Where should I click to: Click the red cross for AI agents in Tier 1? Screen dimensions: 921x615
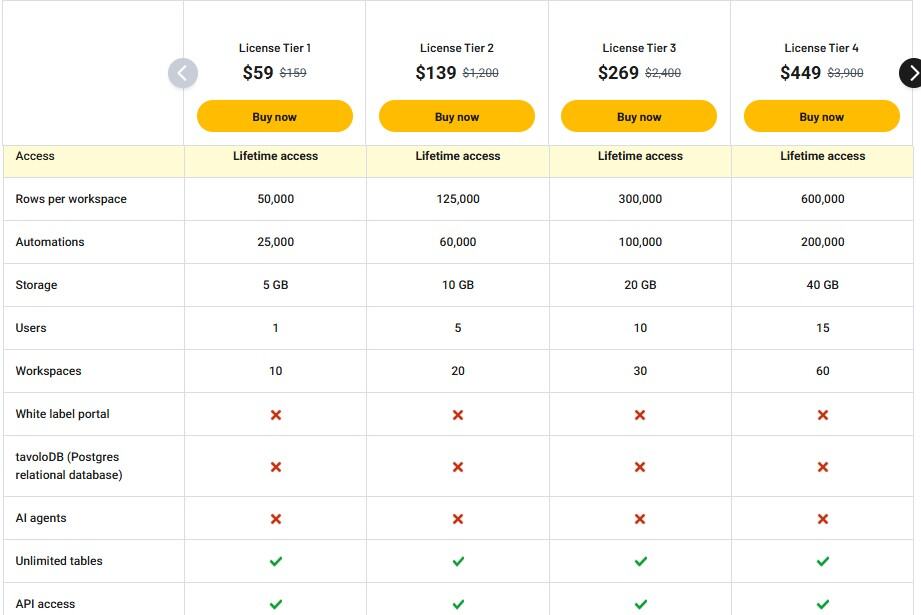[x=275, y=518]
